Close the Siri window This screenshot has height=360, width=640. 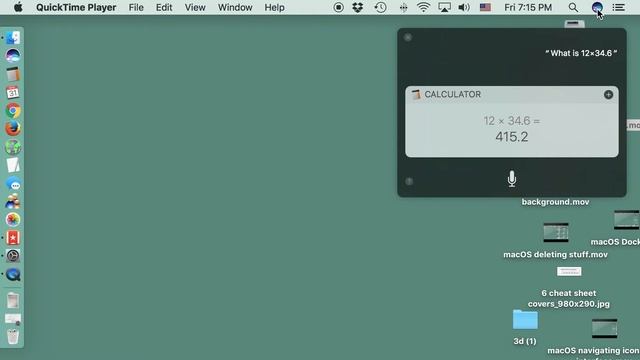[408, 38]
